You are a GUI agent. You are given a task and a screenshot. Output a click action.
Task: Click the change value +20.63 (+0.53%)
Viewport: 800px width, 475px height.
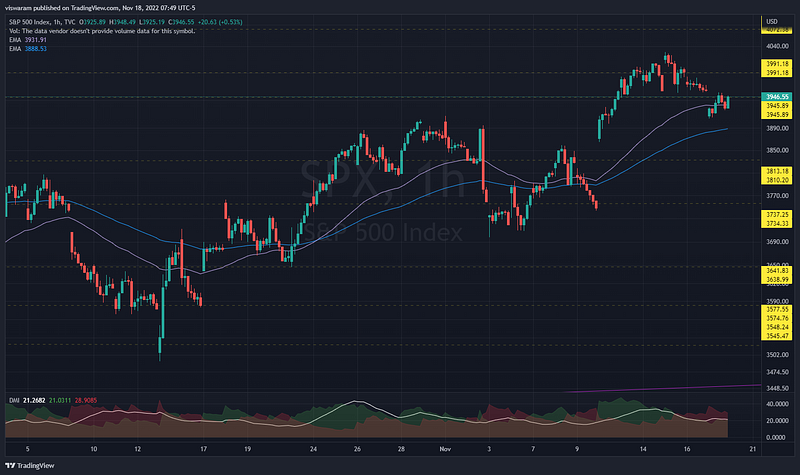coord(220,22)
